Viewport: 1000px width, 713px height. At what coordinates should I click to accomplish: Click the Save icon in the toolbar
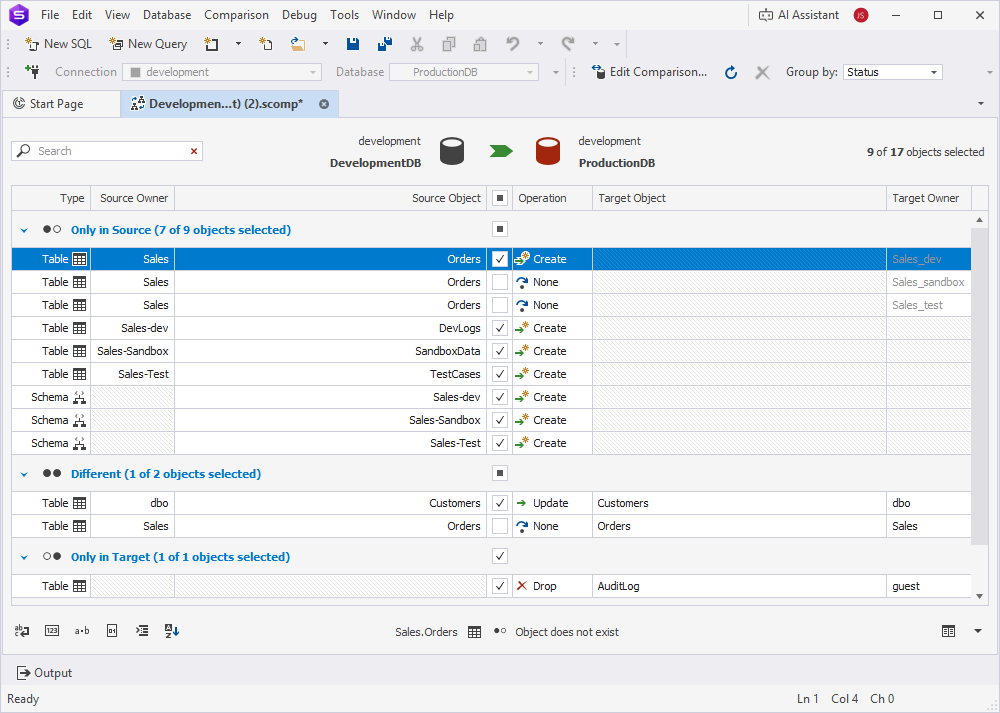pyautogui.click(x=352, y=44)
